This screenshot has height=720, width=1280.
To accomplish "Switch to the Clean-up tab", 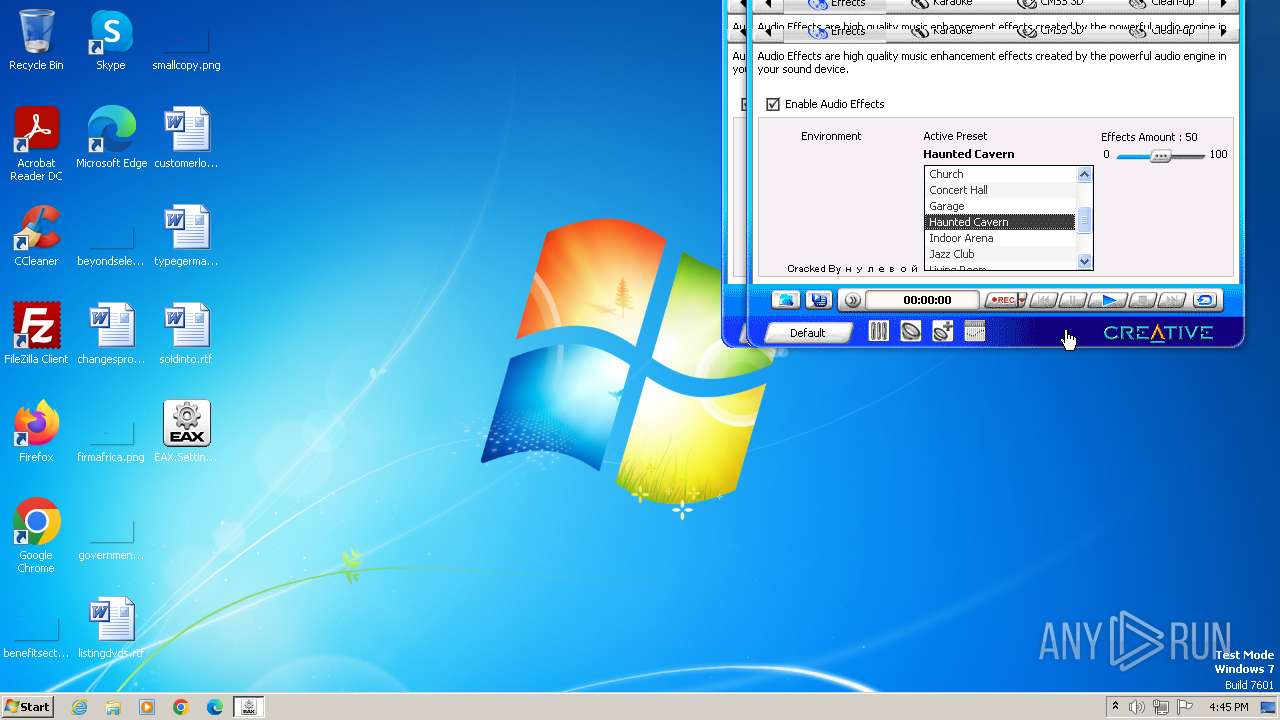I will [1163, 31].
